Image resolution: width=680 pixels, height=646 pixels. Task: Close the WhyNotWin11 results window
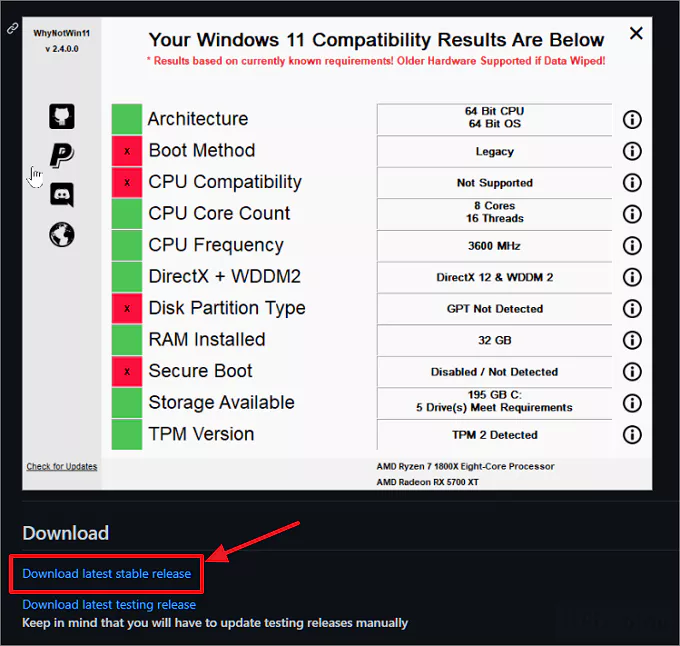pyautogui.click(x=636, y=33)
